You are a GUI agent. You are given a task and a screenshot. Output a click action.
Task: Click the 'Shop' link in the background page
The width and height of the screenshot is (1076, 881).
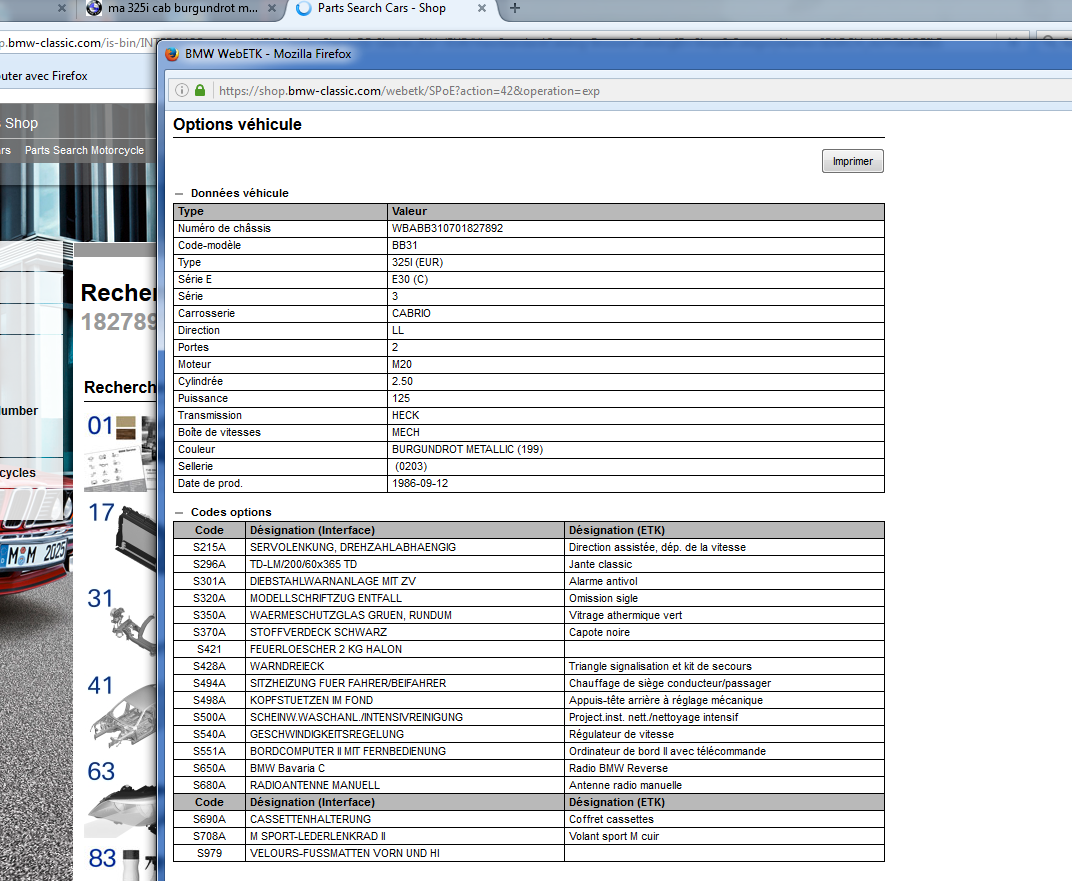pyautogui.click(x=21, y=124)
